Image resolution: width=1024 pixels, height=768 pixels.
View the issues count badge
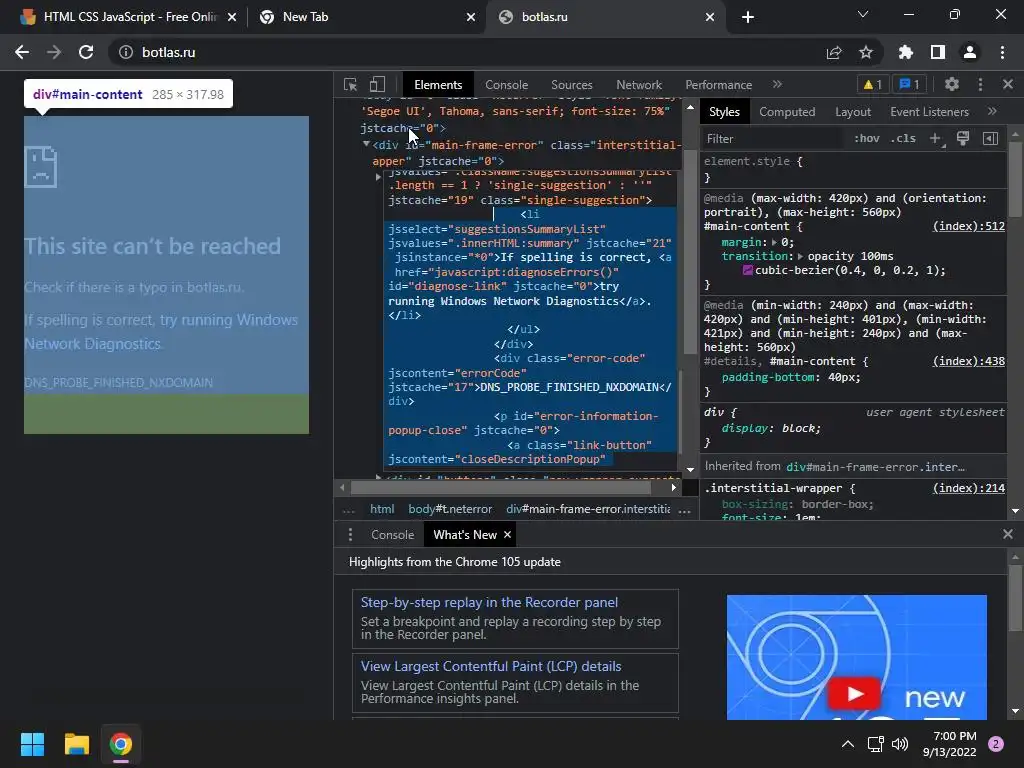click(909, 84)
